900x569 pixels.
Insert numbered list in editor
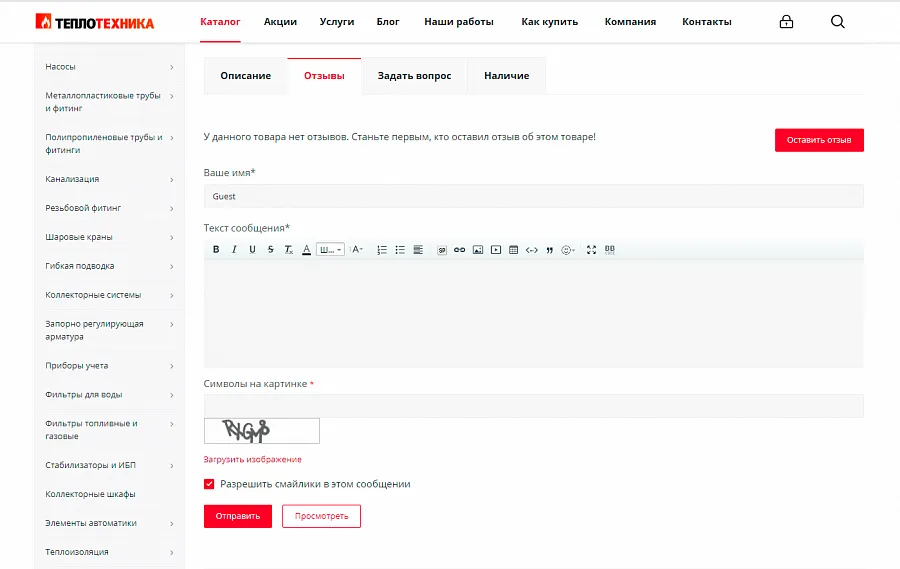point(382,249)
